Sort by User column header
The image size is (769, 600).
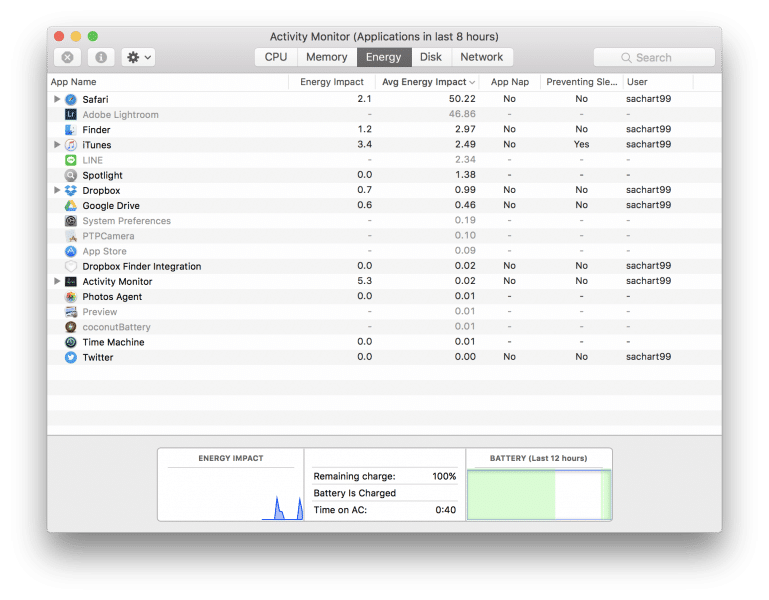pos(658,82)
